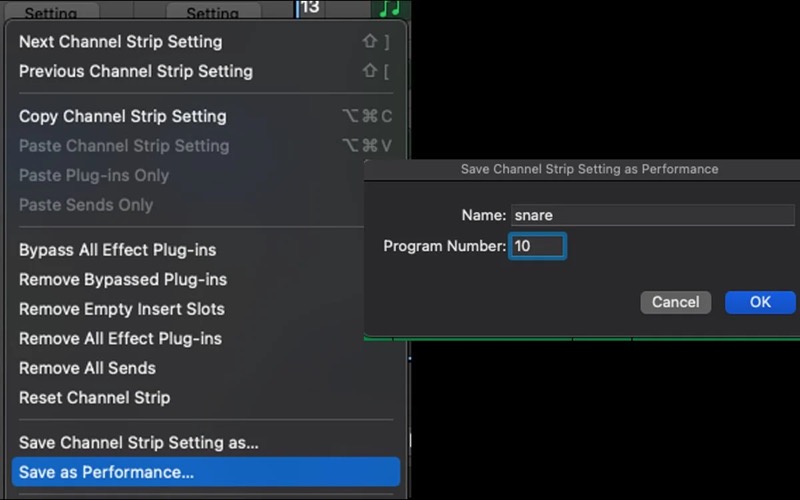Click the green music notes icon
The image size is (800, 500).
tap(389, 9)
